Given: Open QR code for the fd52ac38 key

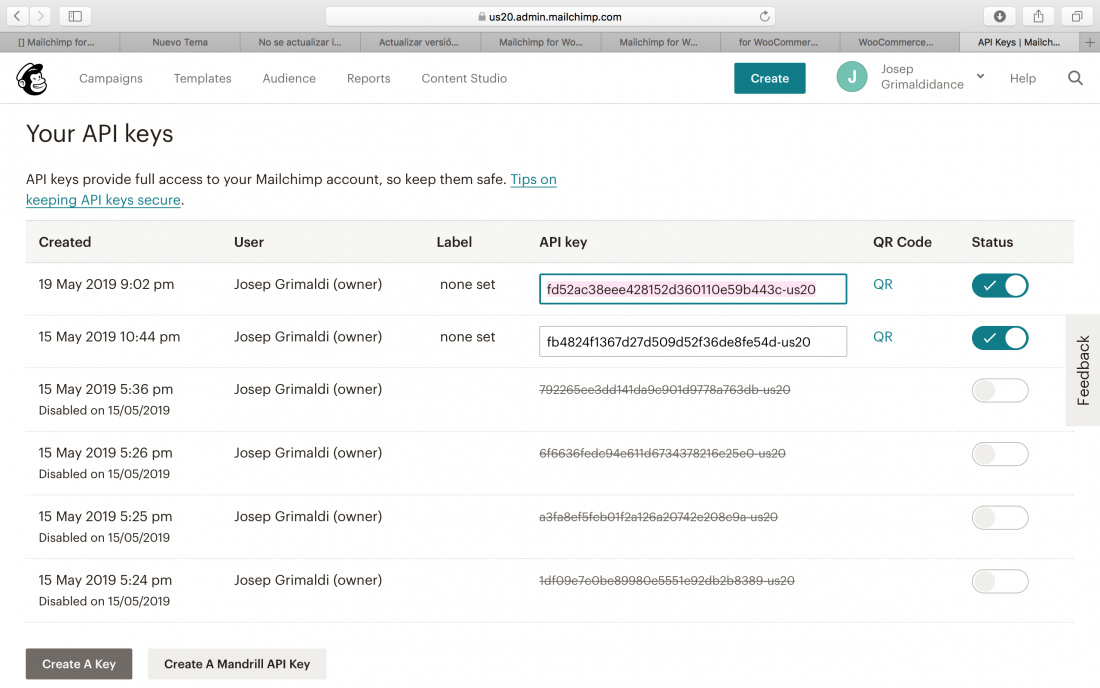Looking at the screenshot, I should click(x=883, y=284).
